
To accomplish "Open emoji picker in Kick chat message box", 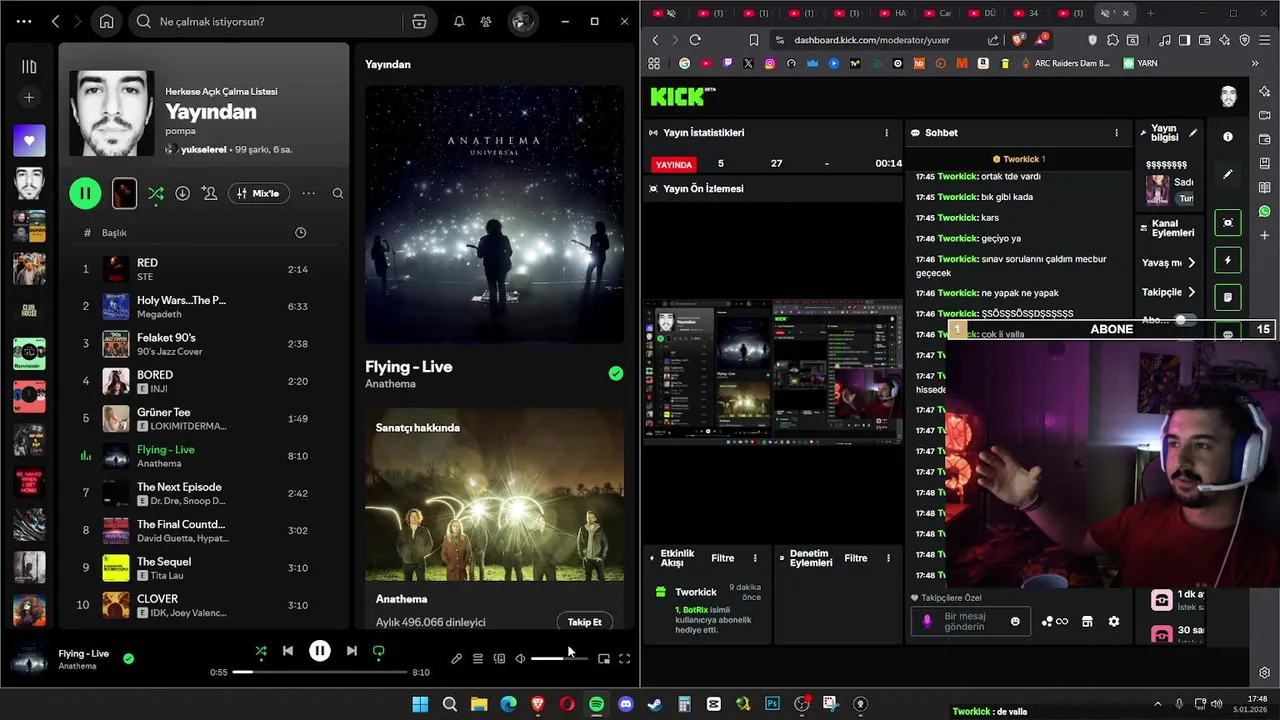I will point(1016,621).
